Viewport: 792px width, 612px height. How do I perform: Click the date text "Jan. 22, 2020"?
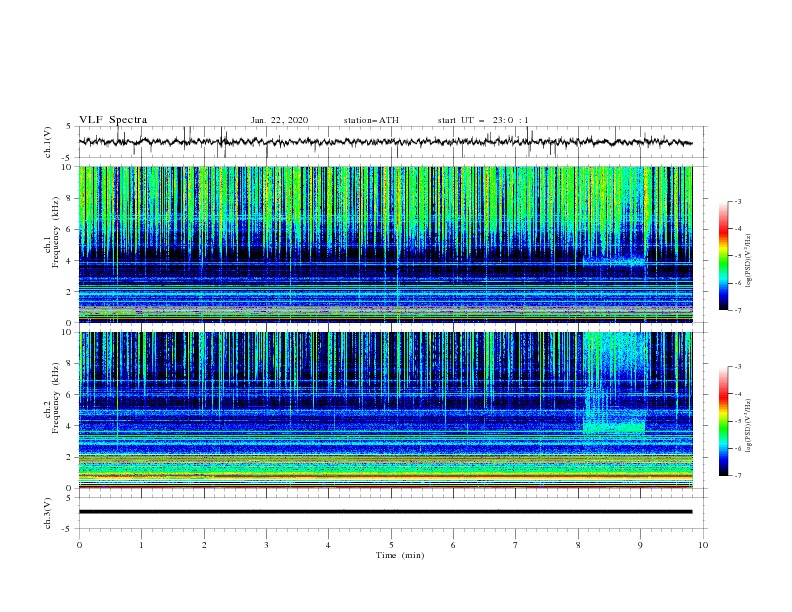[x=279, y=120]
